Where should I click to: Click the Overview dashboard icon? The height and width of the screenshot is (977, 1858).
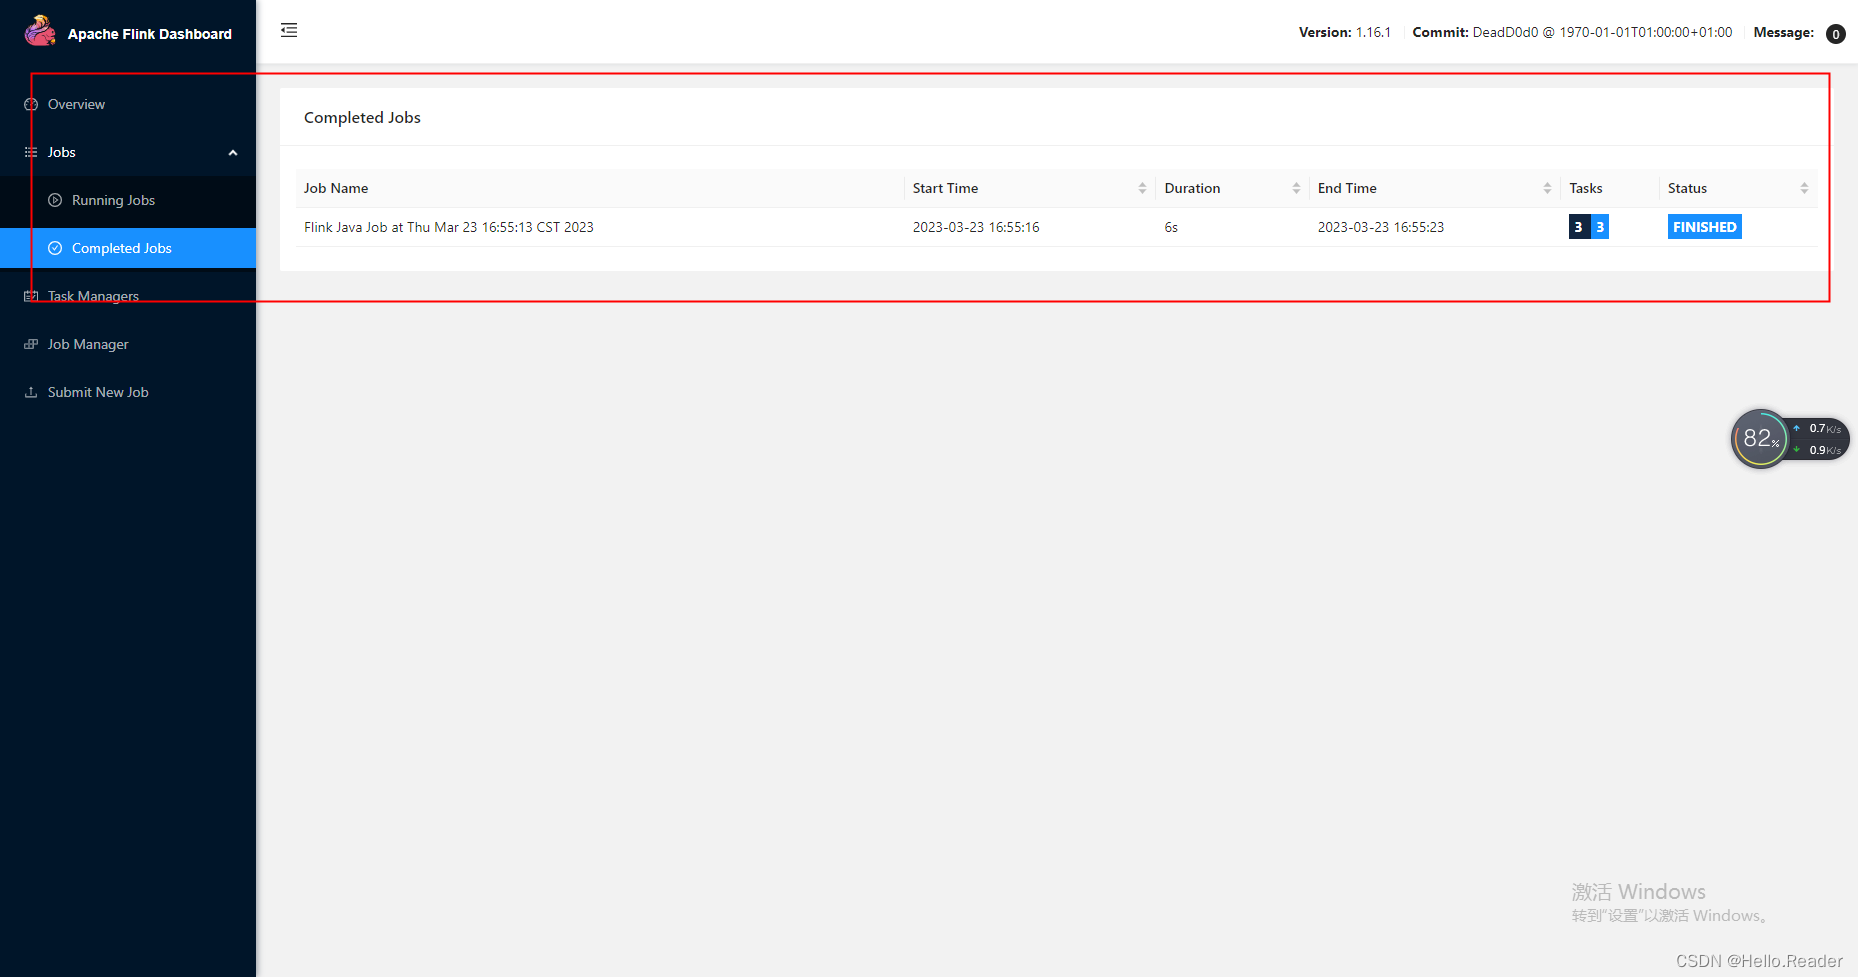tap(31, 104)
